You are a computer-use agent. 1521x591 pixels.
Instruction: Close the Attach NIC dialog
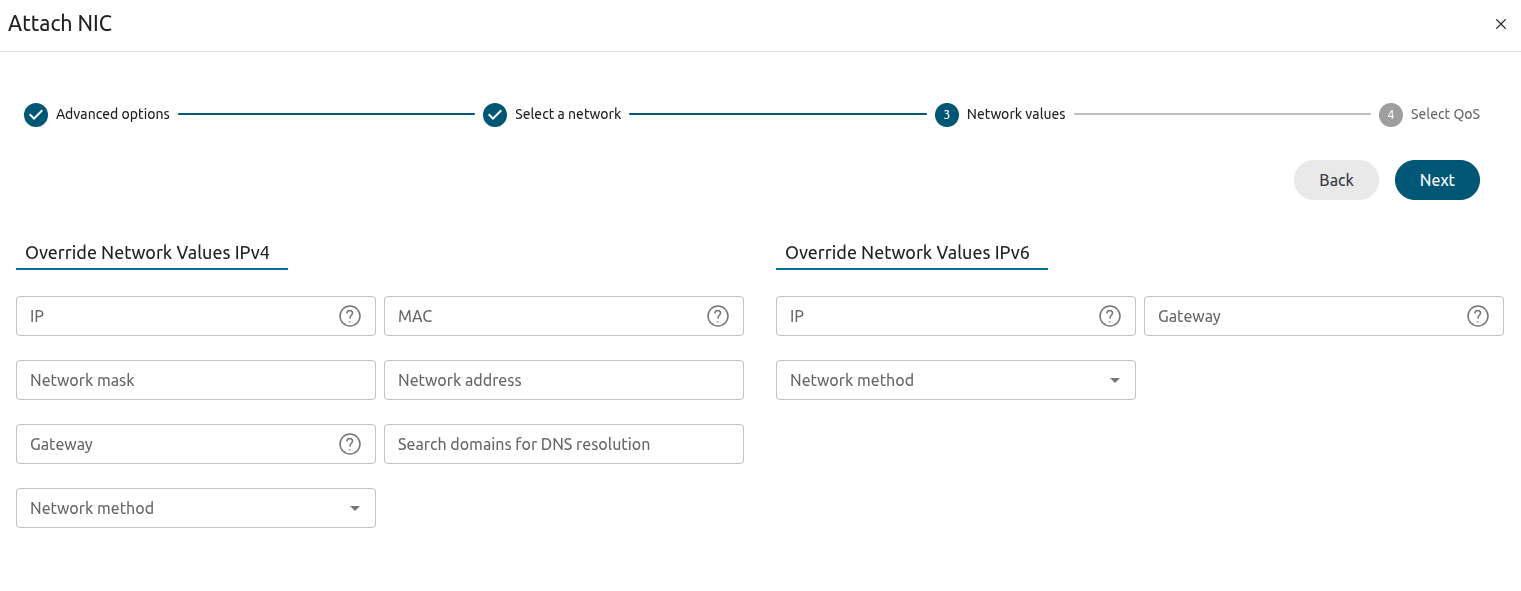click(x=1500, y=24)
